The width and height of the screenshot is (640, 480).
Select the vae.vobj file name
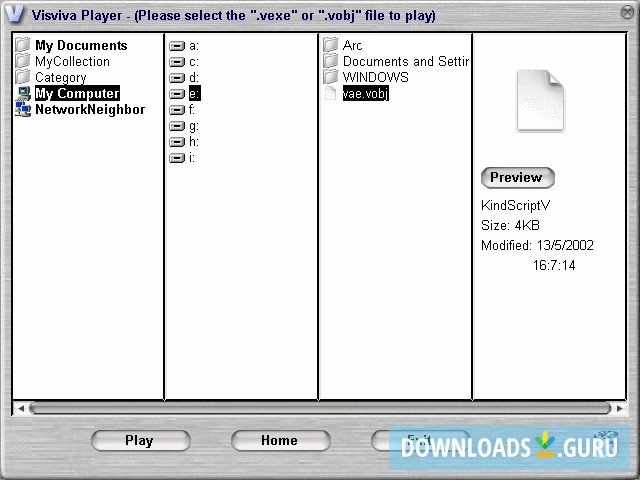(x=366, y=93)
